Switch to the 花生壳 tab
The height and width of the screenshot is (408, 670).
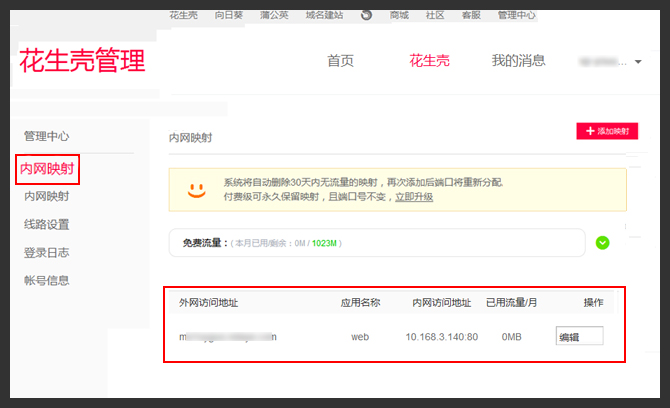coord(429,61)
